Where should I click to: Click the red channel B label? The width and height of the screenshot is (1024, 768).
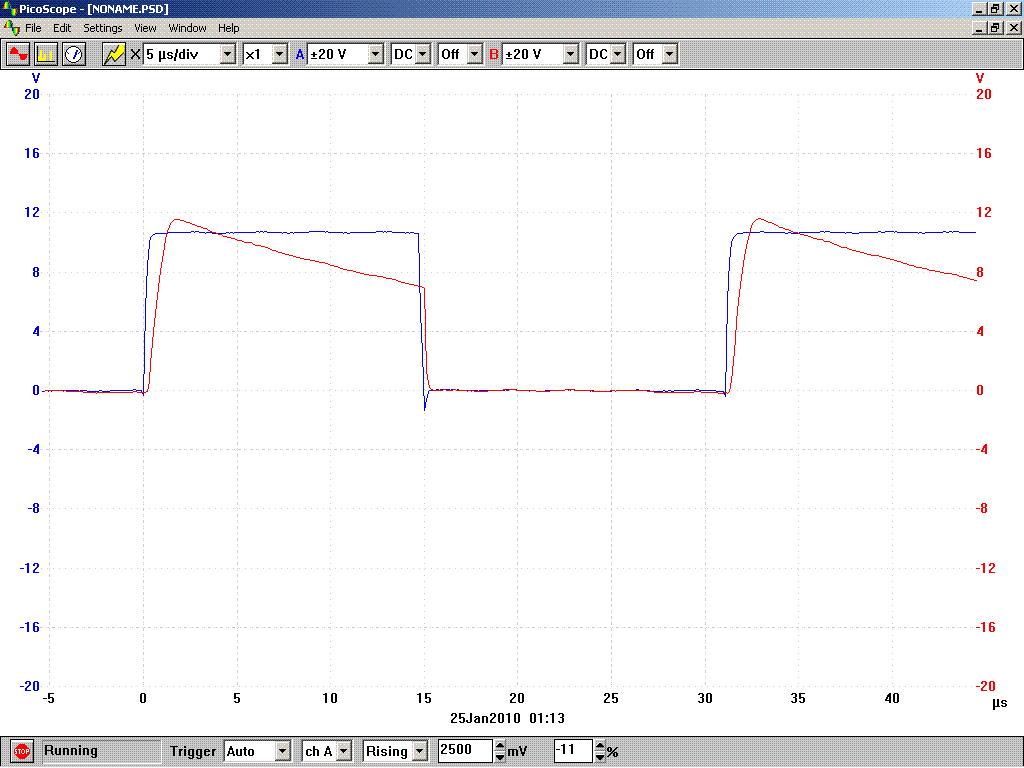click(494, 54)
